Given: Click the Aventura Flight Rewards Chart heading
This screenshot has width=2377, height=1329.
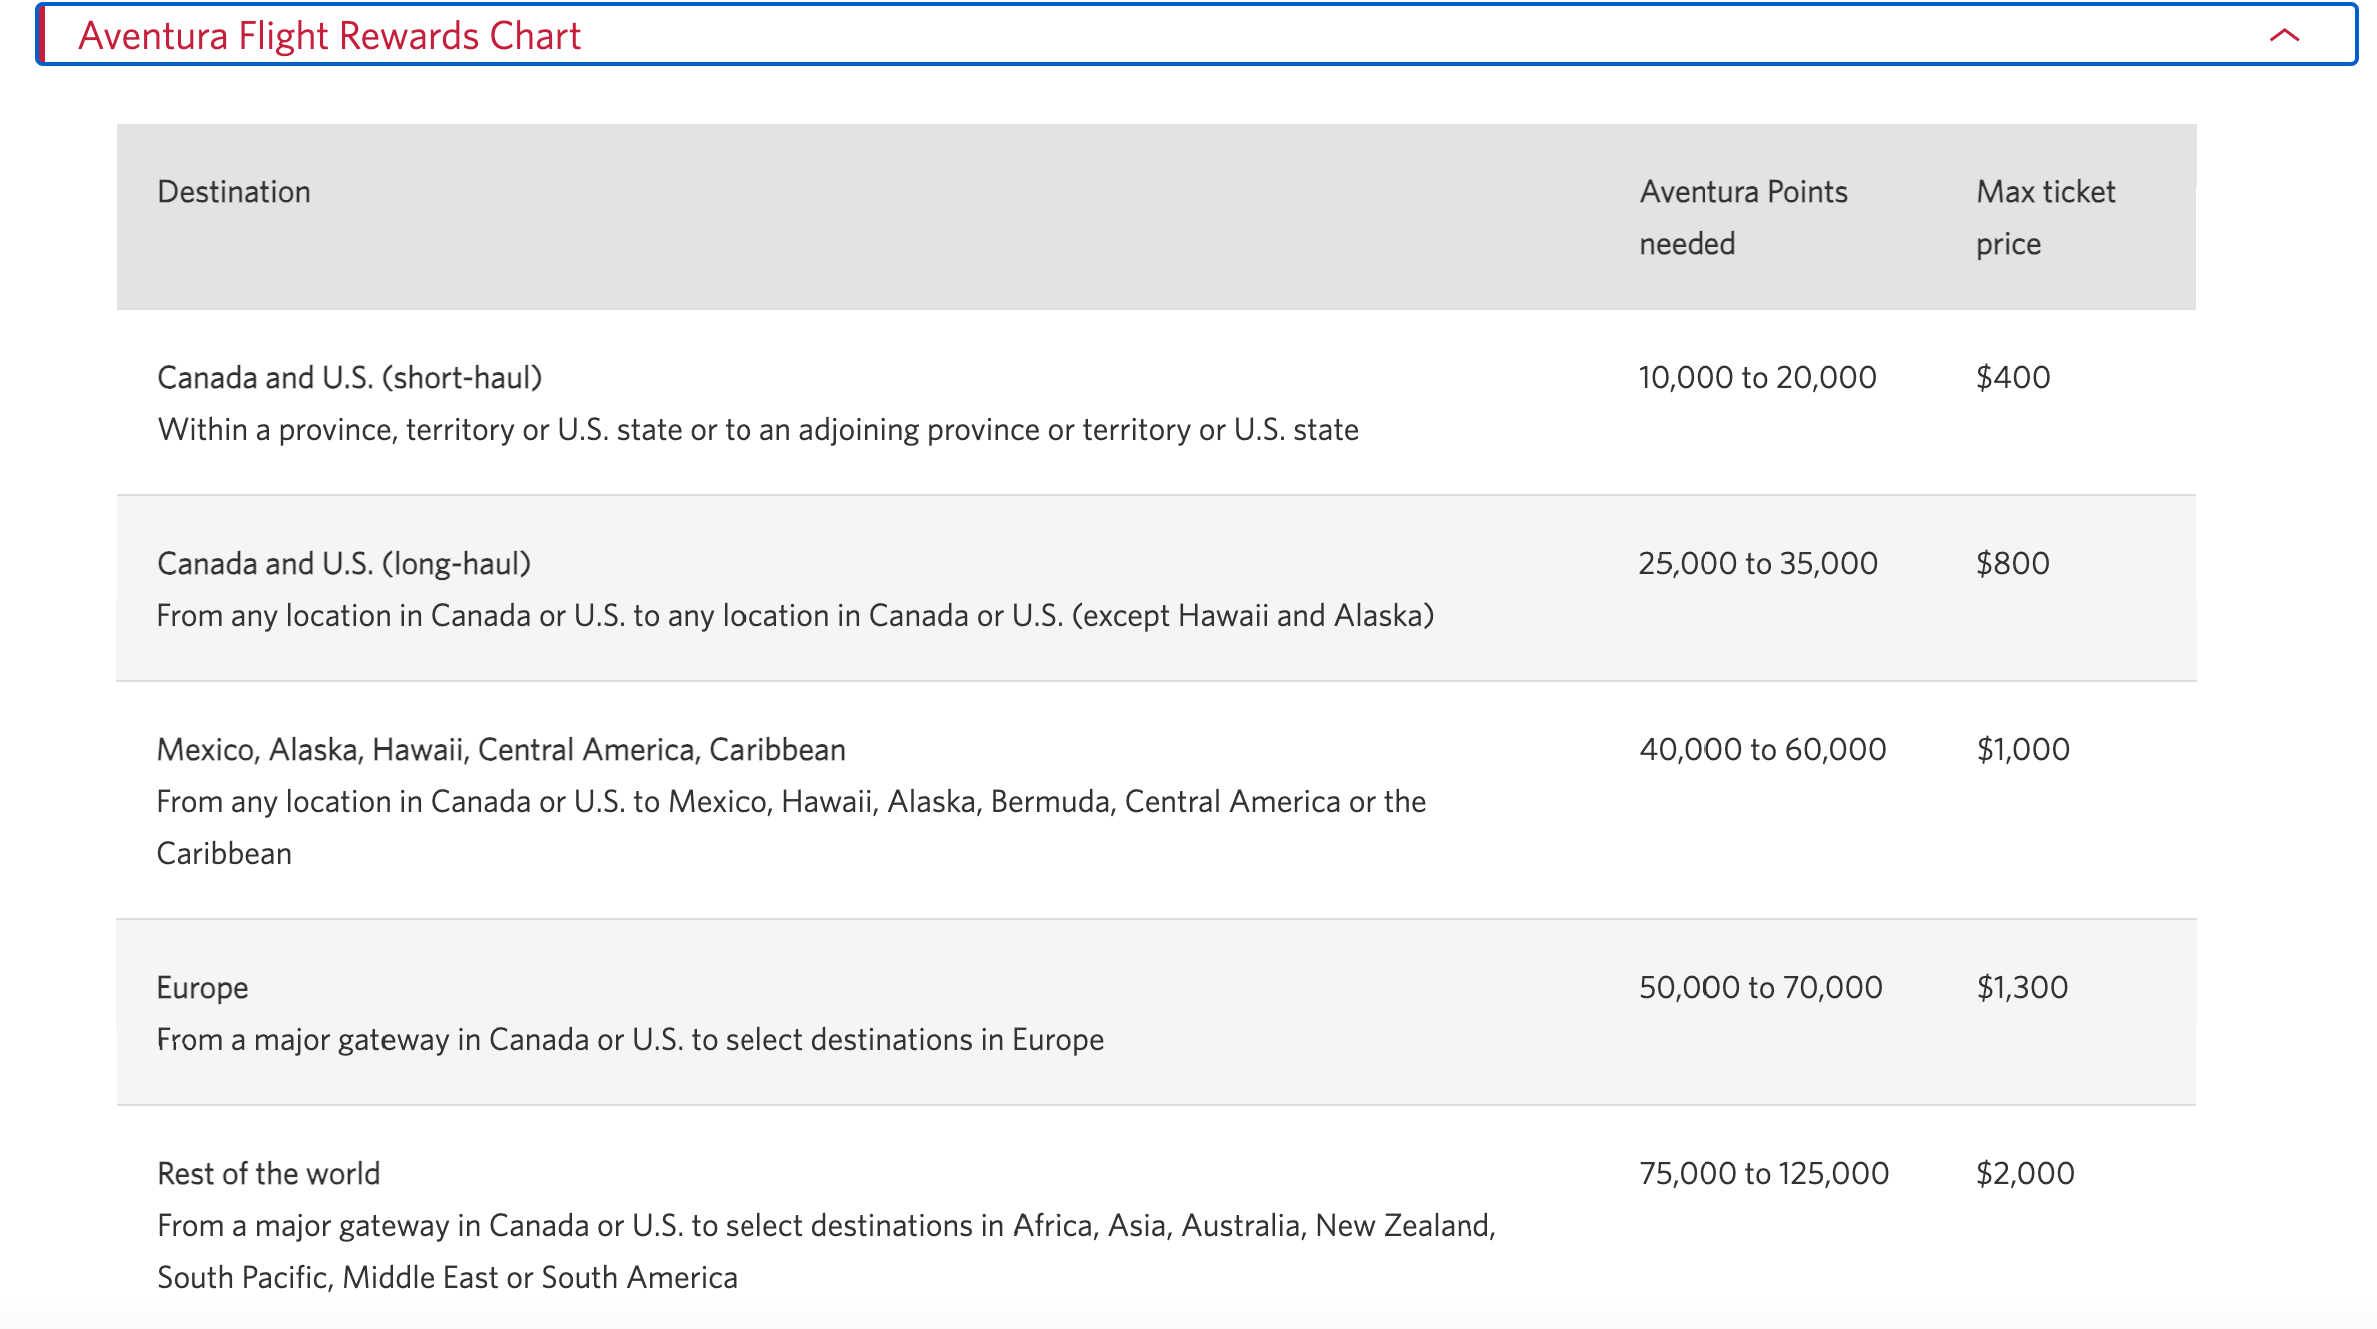Looking at the screenshot, I should [x=329, y=36].
